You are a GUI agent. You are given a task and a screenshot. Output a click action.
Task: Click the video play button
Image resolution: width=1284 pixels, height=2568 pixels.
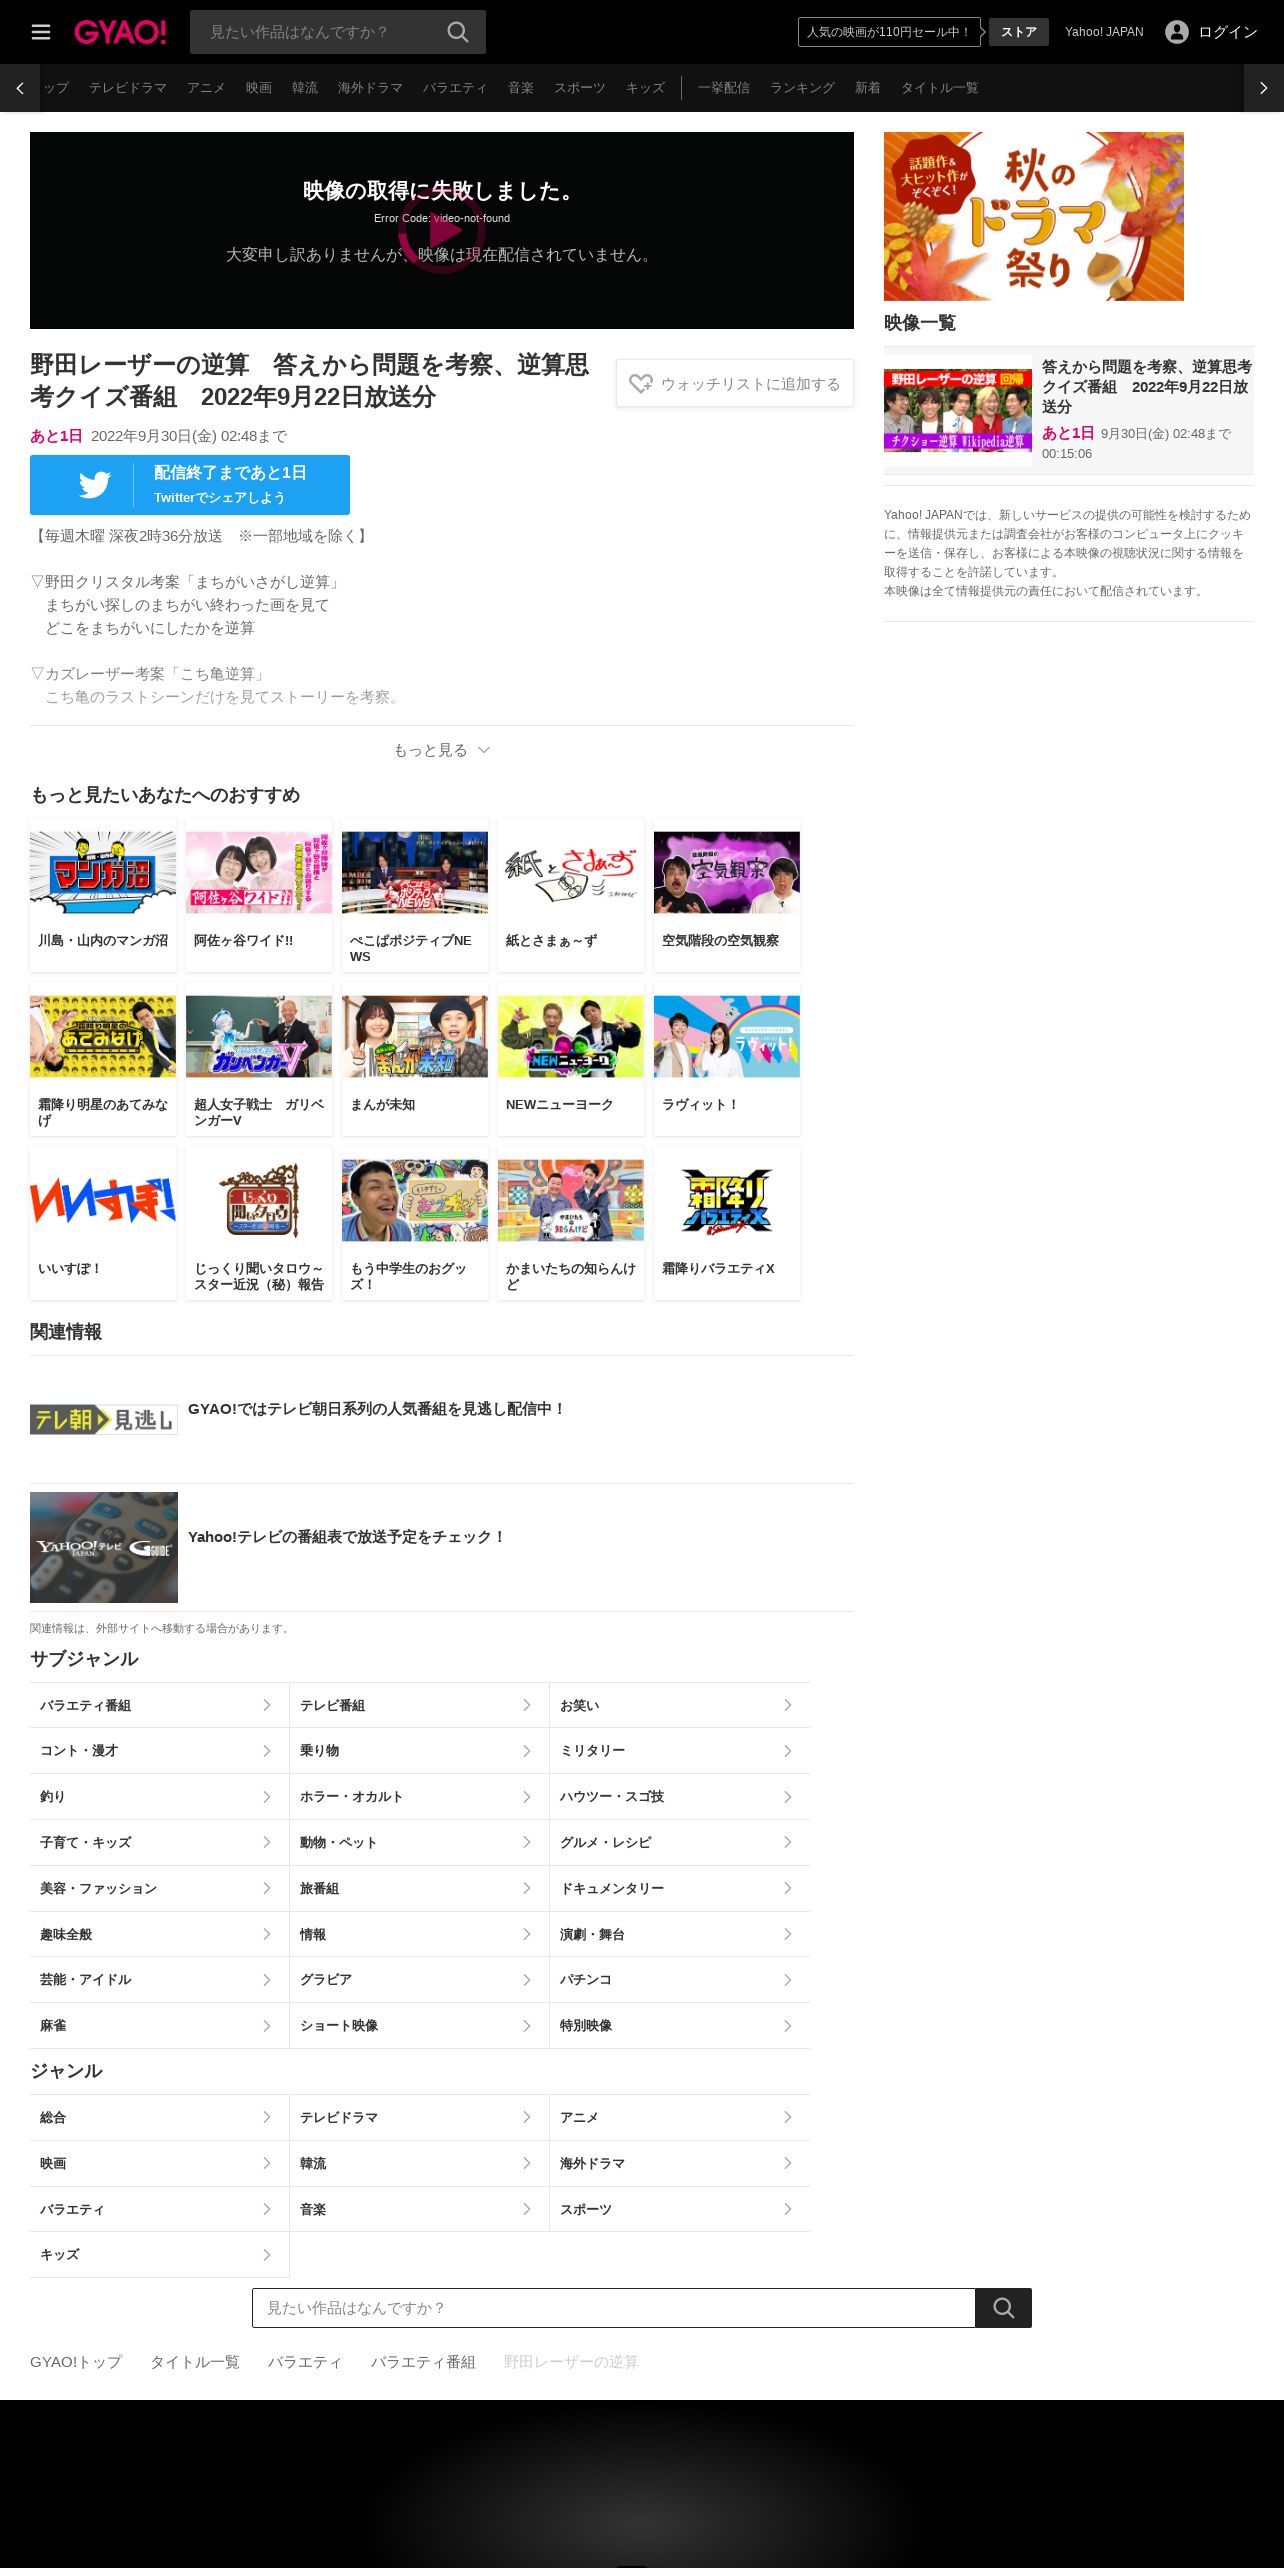[442, 231]
